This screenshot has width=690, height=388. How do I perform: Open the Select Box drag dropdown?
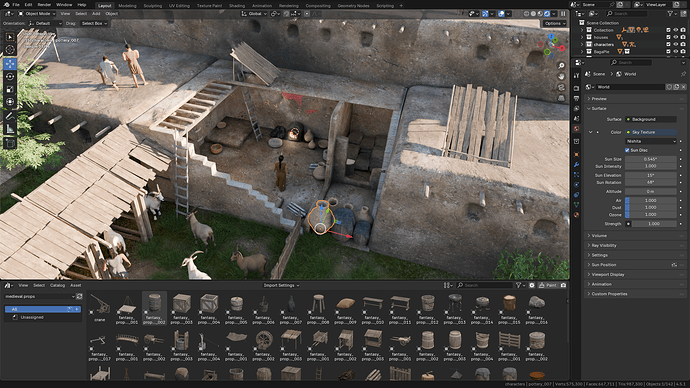[x=94, y=23]
